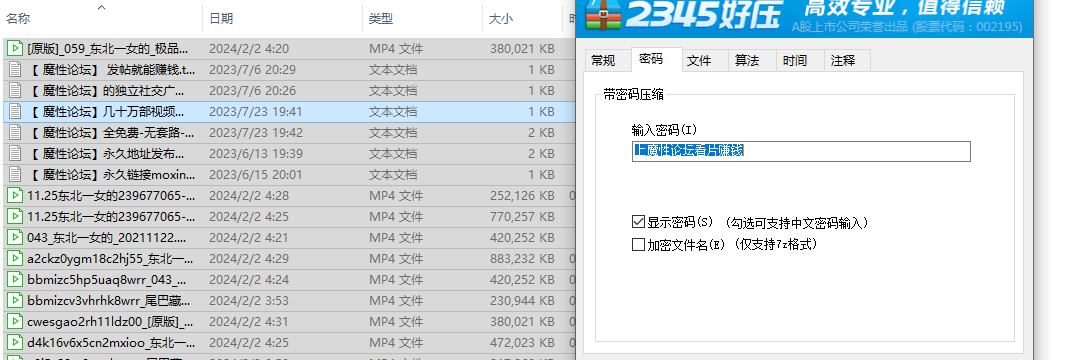Viewport: 1079px width, 360px height.
Task: Click the text file icon of 全免费-无套路 row
Action: coord(14,132)
